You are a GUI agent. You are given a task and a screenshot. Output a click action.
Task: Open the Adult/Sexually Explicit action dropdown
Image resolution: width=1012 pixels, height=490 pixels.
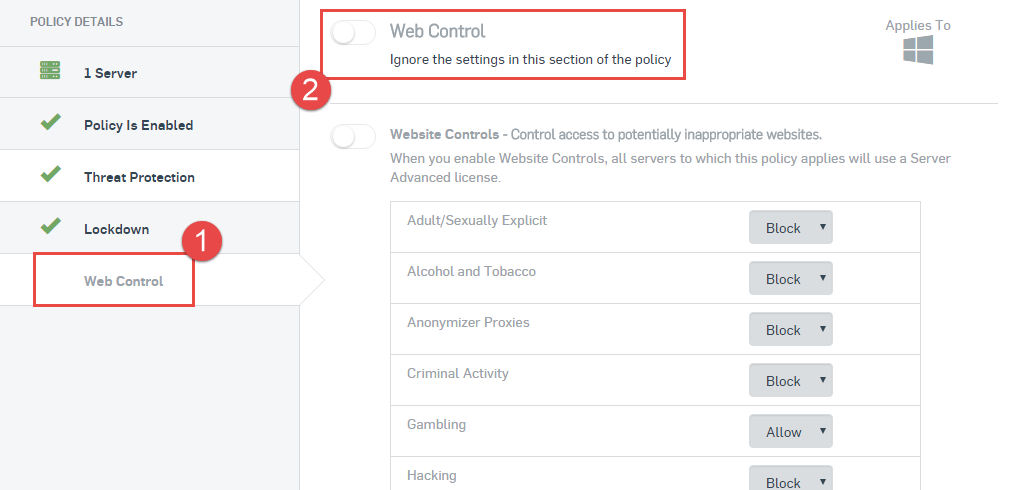click(791, 227)
